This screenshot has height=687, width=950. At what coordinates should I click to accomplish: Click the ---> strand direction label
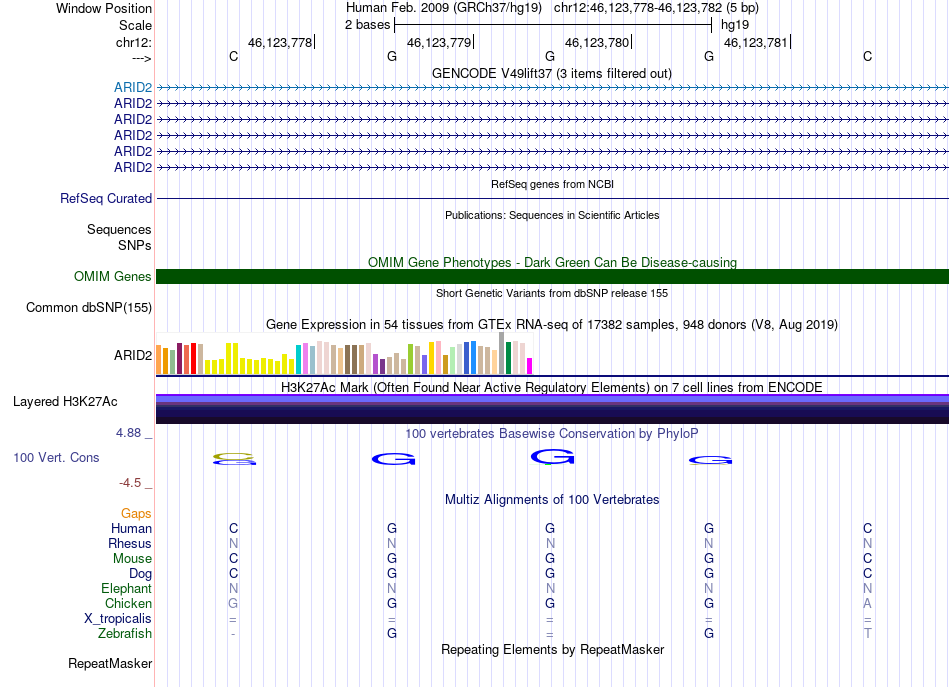coord(141,58)
